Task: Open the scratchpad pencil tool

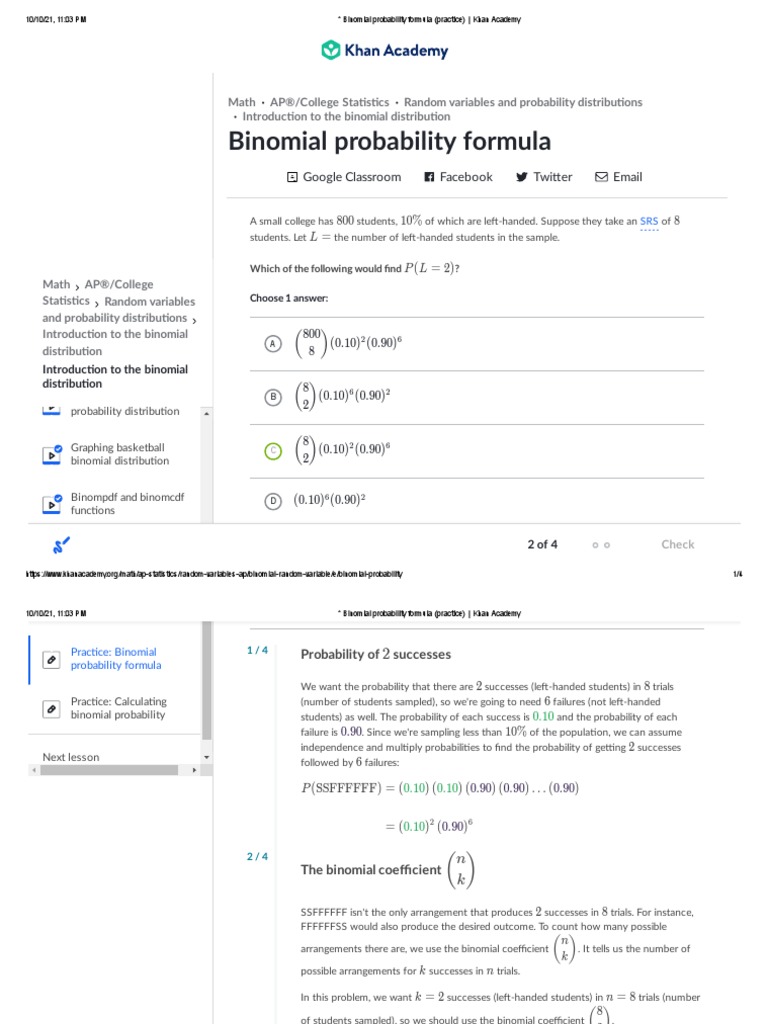Action: (x=61, y=545)
